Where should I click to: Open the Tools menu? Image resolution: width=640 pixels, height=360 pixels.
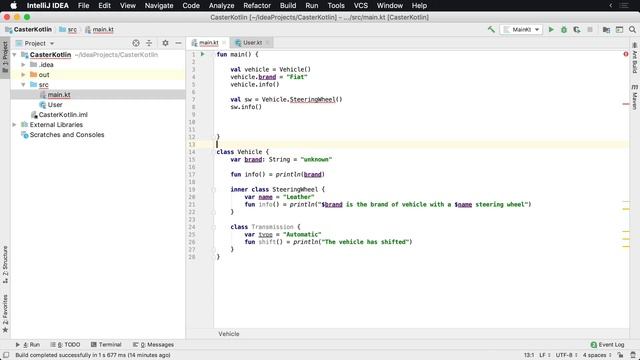tap(336, 6)
